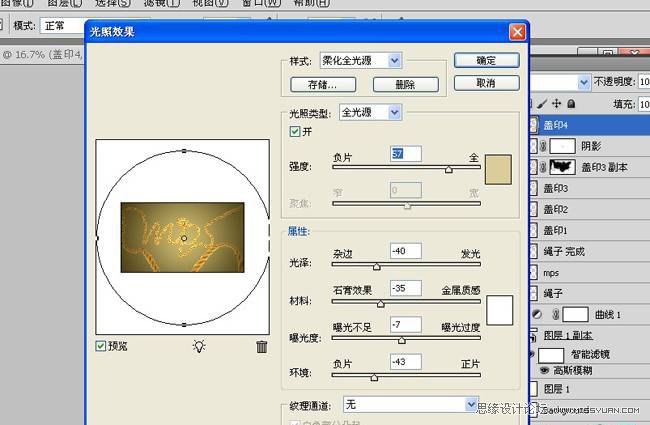The height and width of the screenshot is (425, 650).
Task: Click the 填充 fill field
Action: [x=644, y=104]
